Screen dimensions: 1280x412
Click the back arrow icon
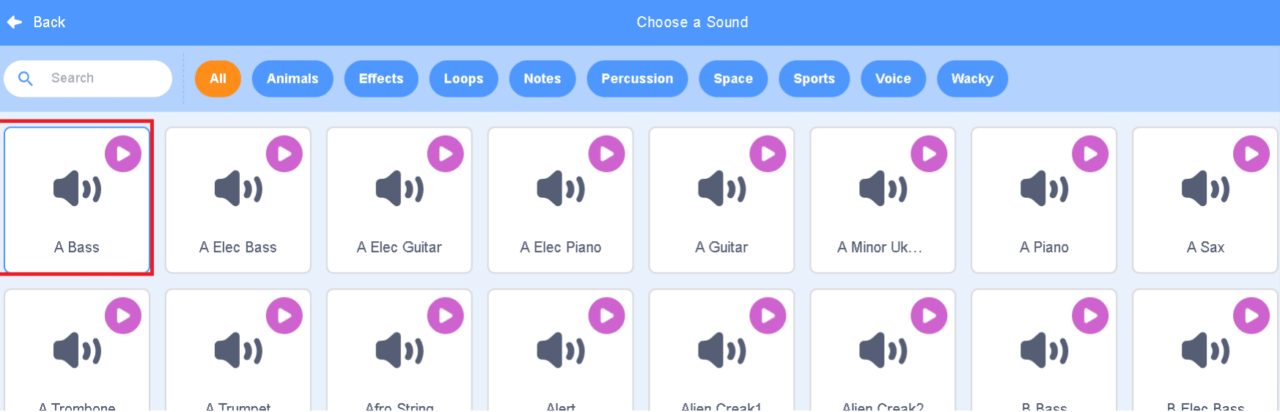(15, 22)
